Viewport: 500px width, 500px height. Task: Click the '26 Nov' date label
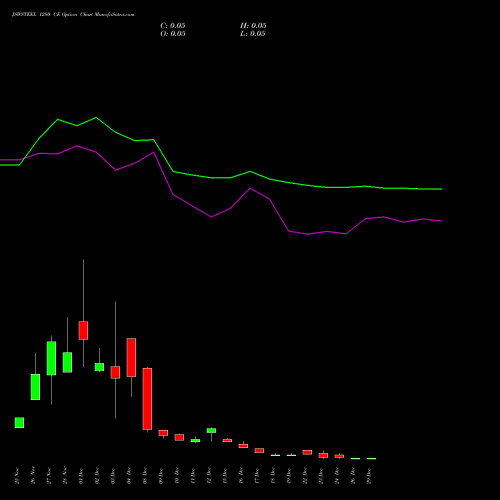coord(33,476)
